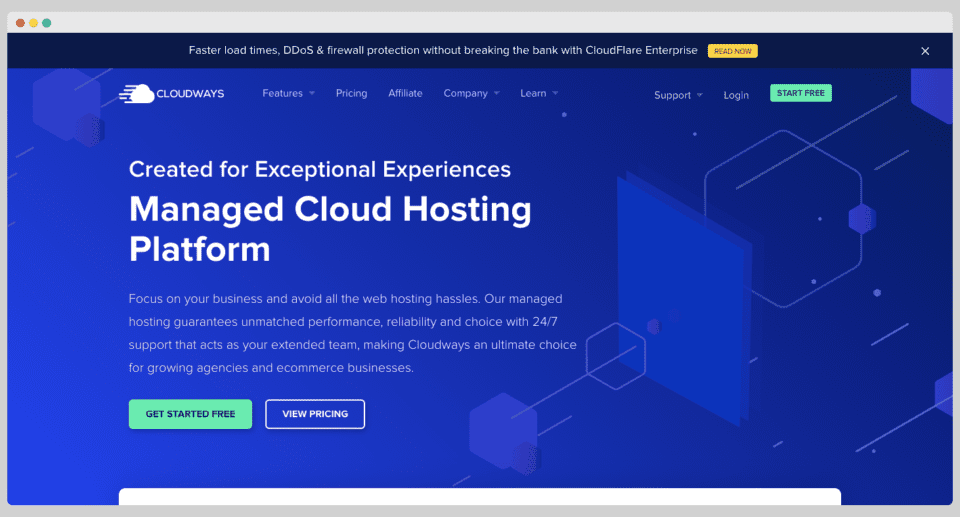Click the CloudFlare Enterprise banner text
Screen dimensions: 960x517
(x=443, y=50)
